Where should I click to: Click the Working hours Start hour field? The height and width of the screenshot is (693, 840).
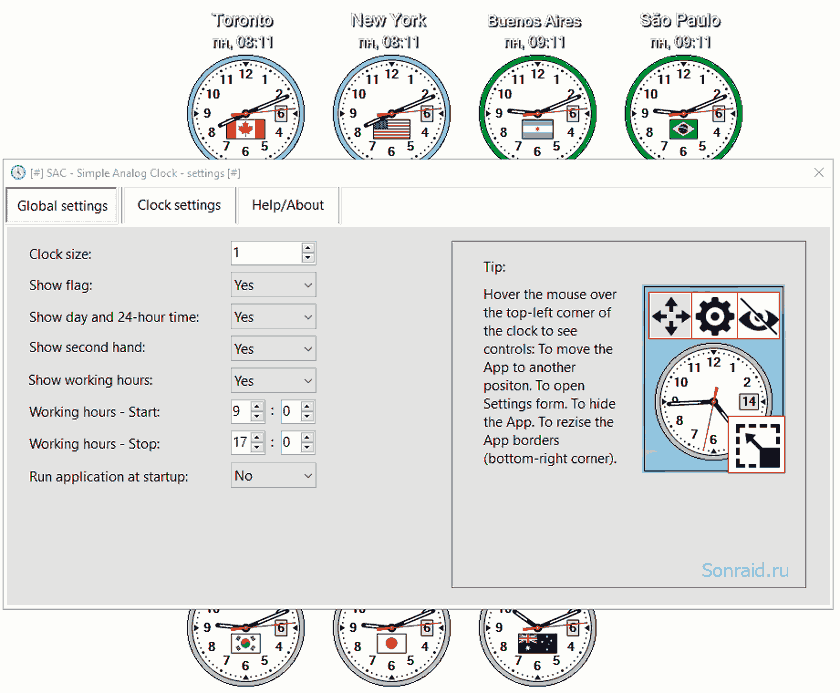242,411
